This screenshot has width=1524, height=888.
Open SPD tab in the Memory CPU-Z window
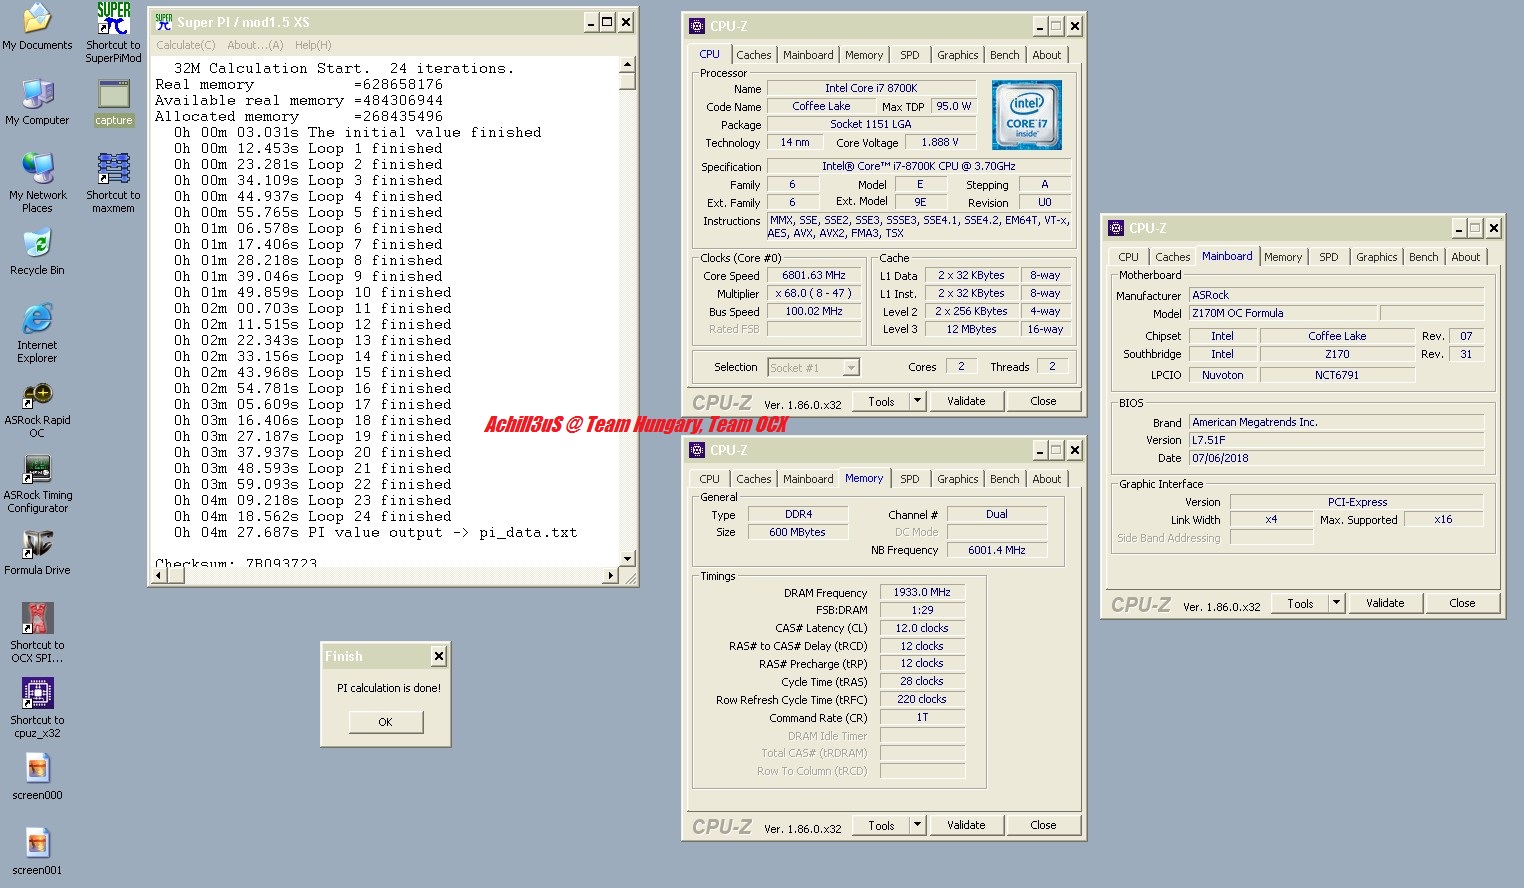(909, 479)
